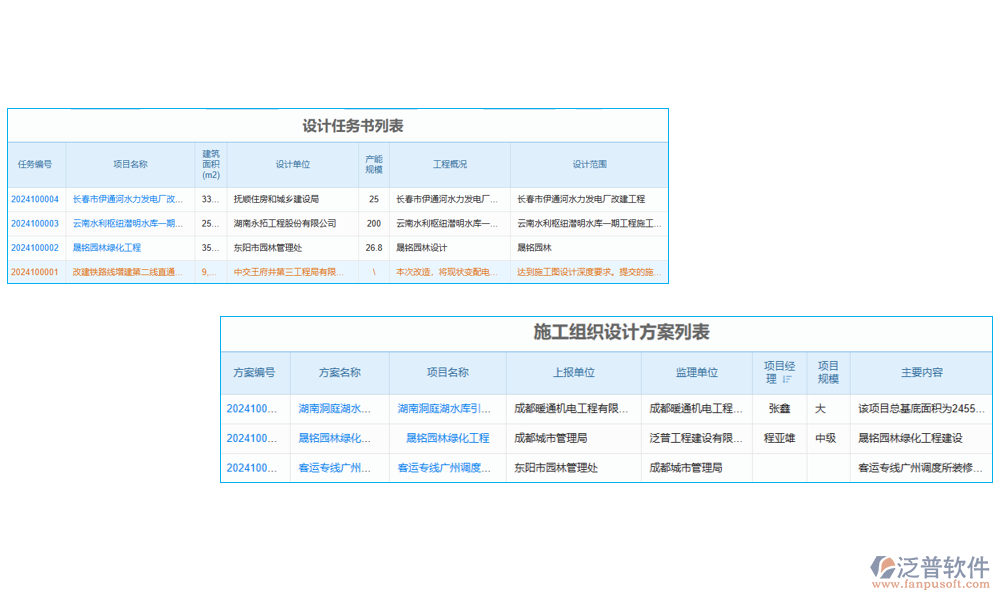1000x600 pixels.
Task: Open 湖南洞庭湖水 plan name link
Action: click(x=335, y=408)
